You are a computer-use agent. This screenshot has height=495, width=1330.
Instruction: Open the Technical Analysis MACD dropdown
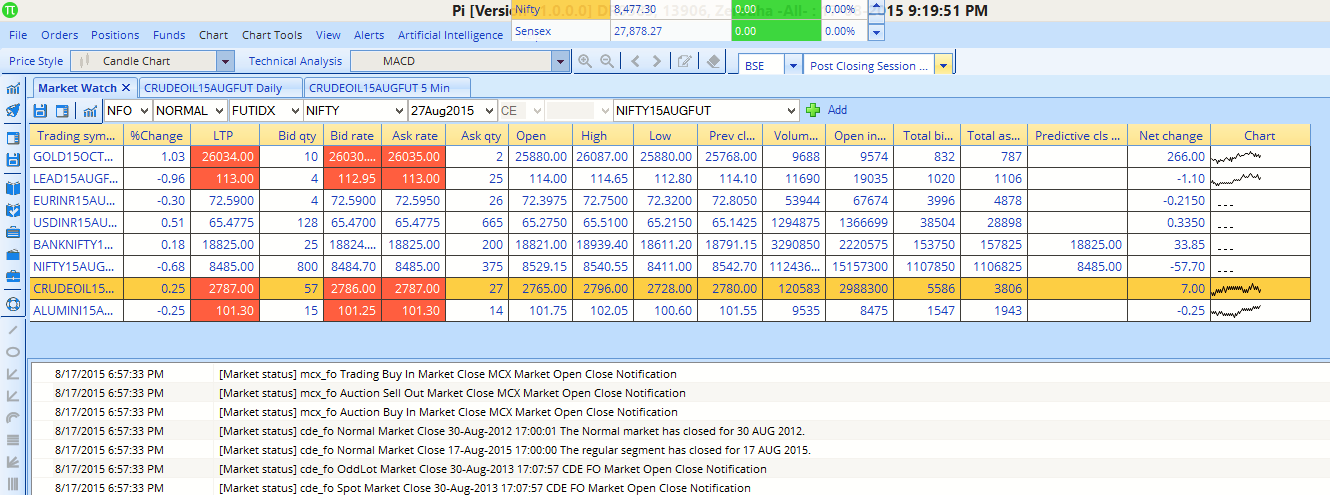point(559,61)
